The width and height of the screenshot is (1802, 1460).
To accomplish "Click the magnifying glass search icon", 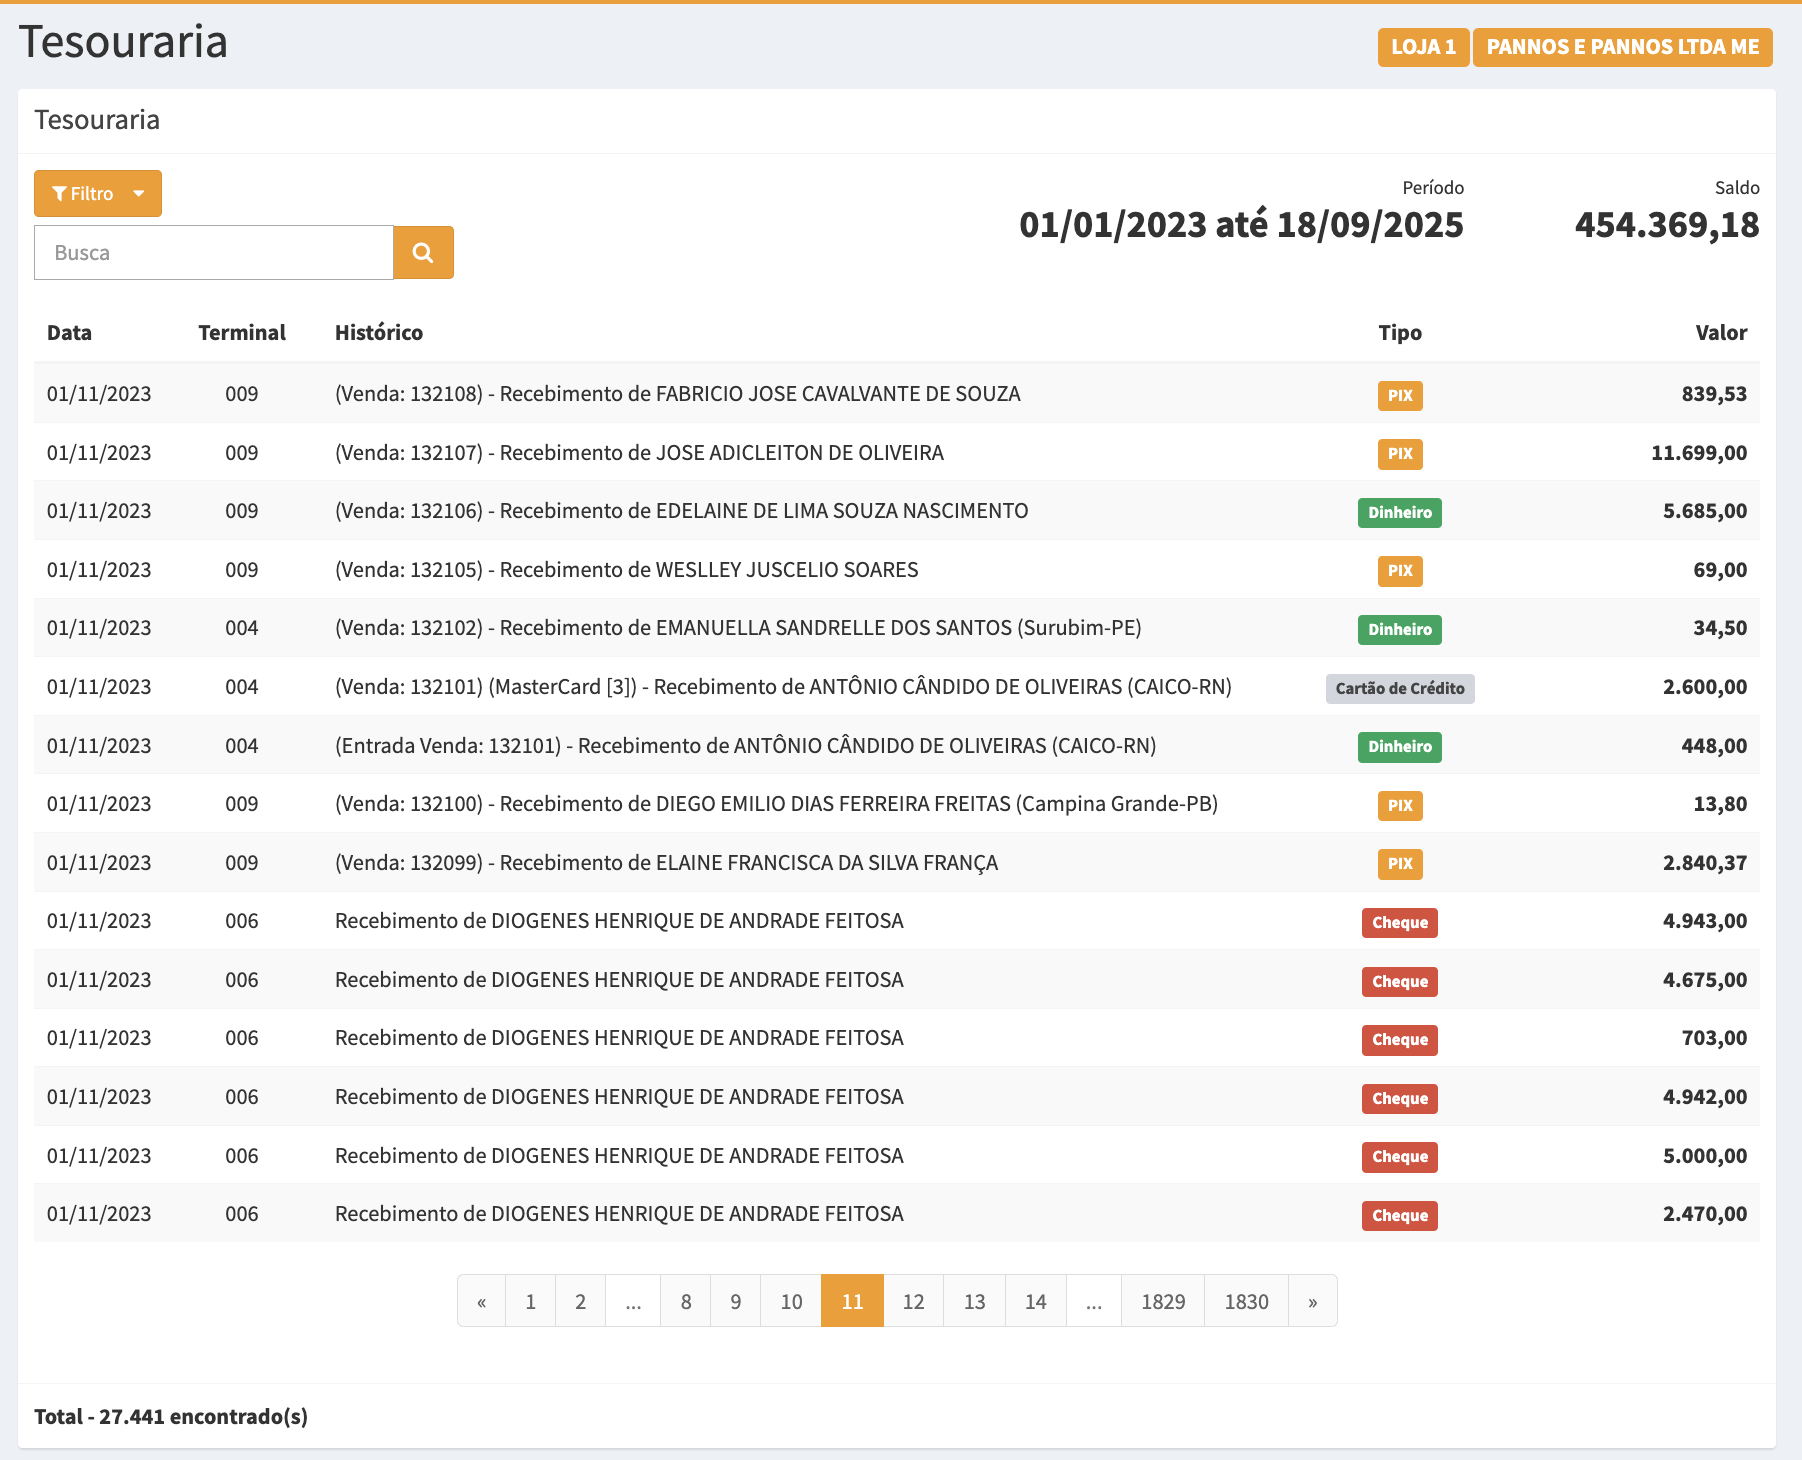I will point(423,253).
